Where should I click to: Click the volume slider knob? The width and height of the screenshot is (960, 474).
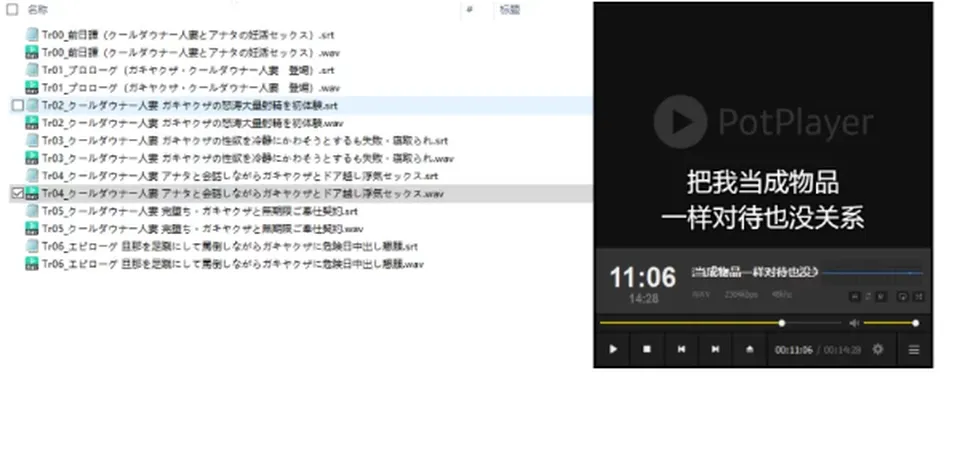(916, 323)
